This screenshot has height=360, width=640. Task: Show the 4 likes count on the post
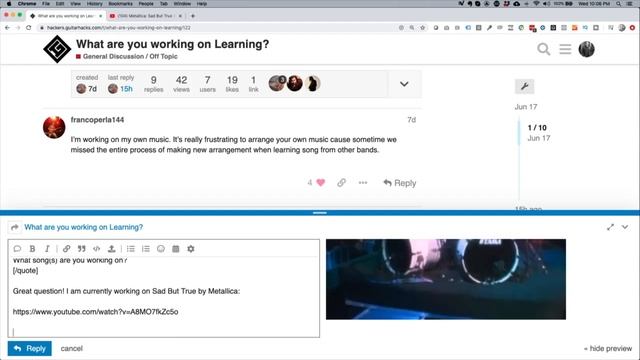coord(310,182)
